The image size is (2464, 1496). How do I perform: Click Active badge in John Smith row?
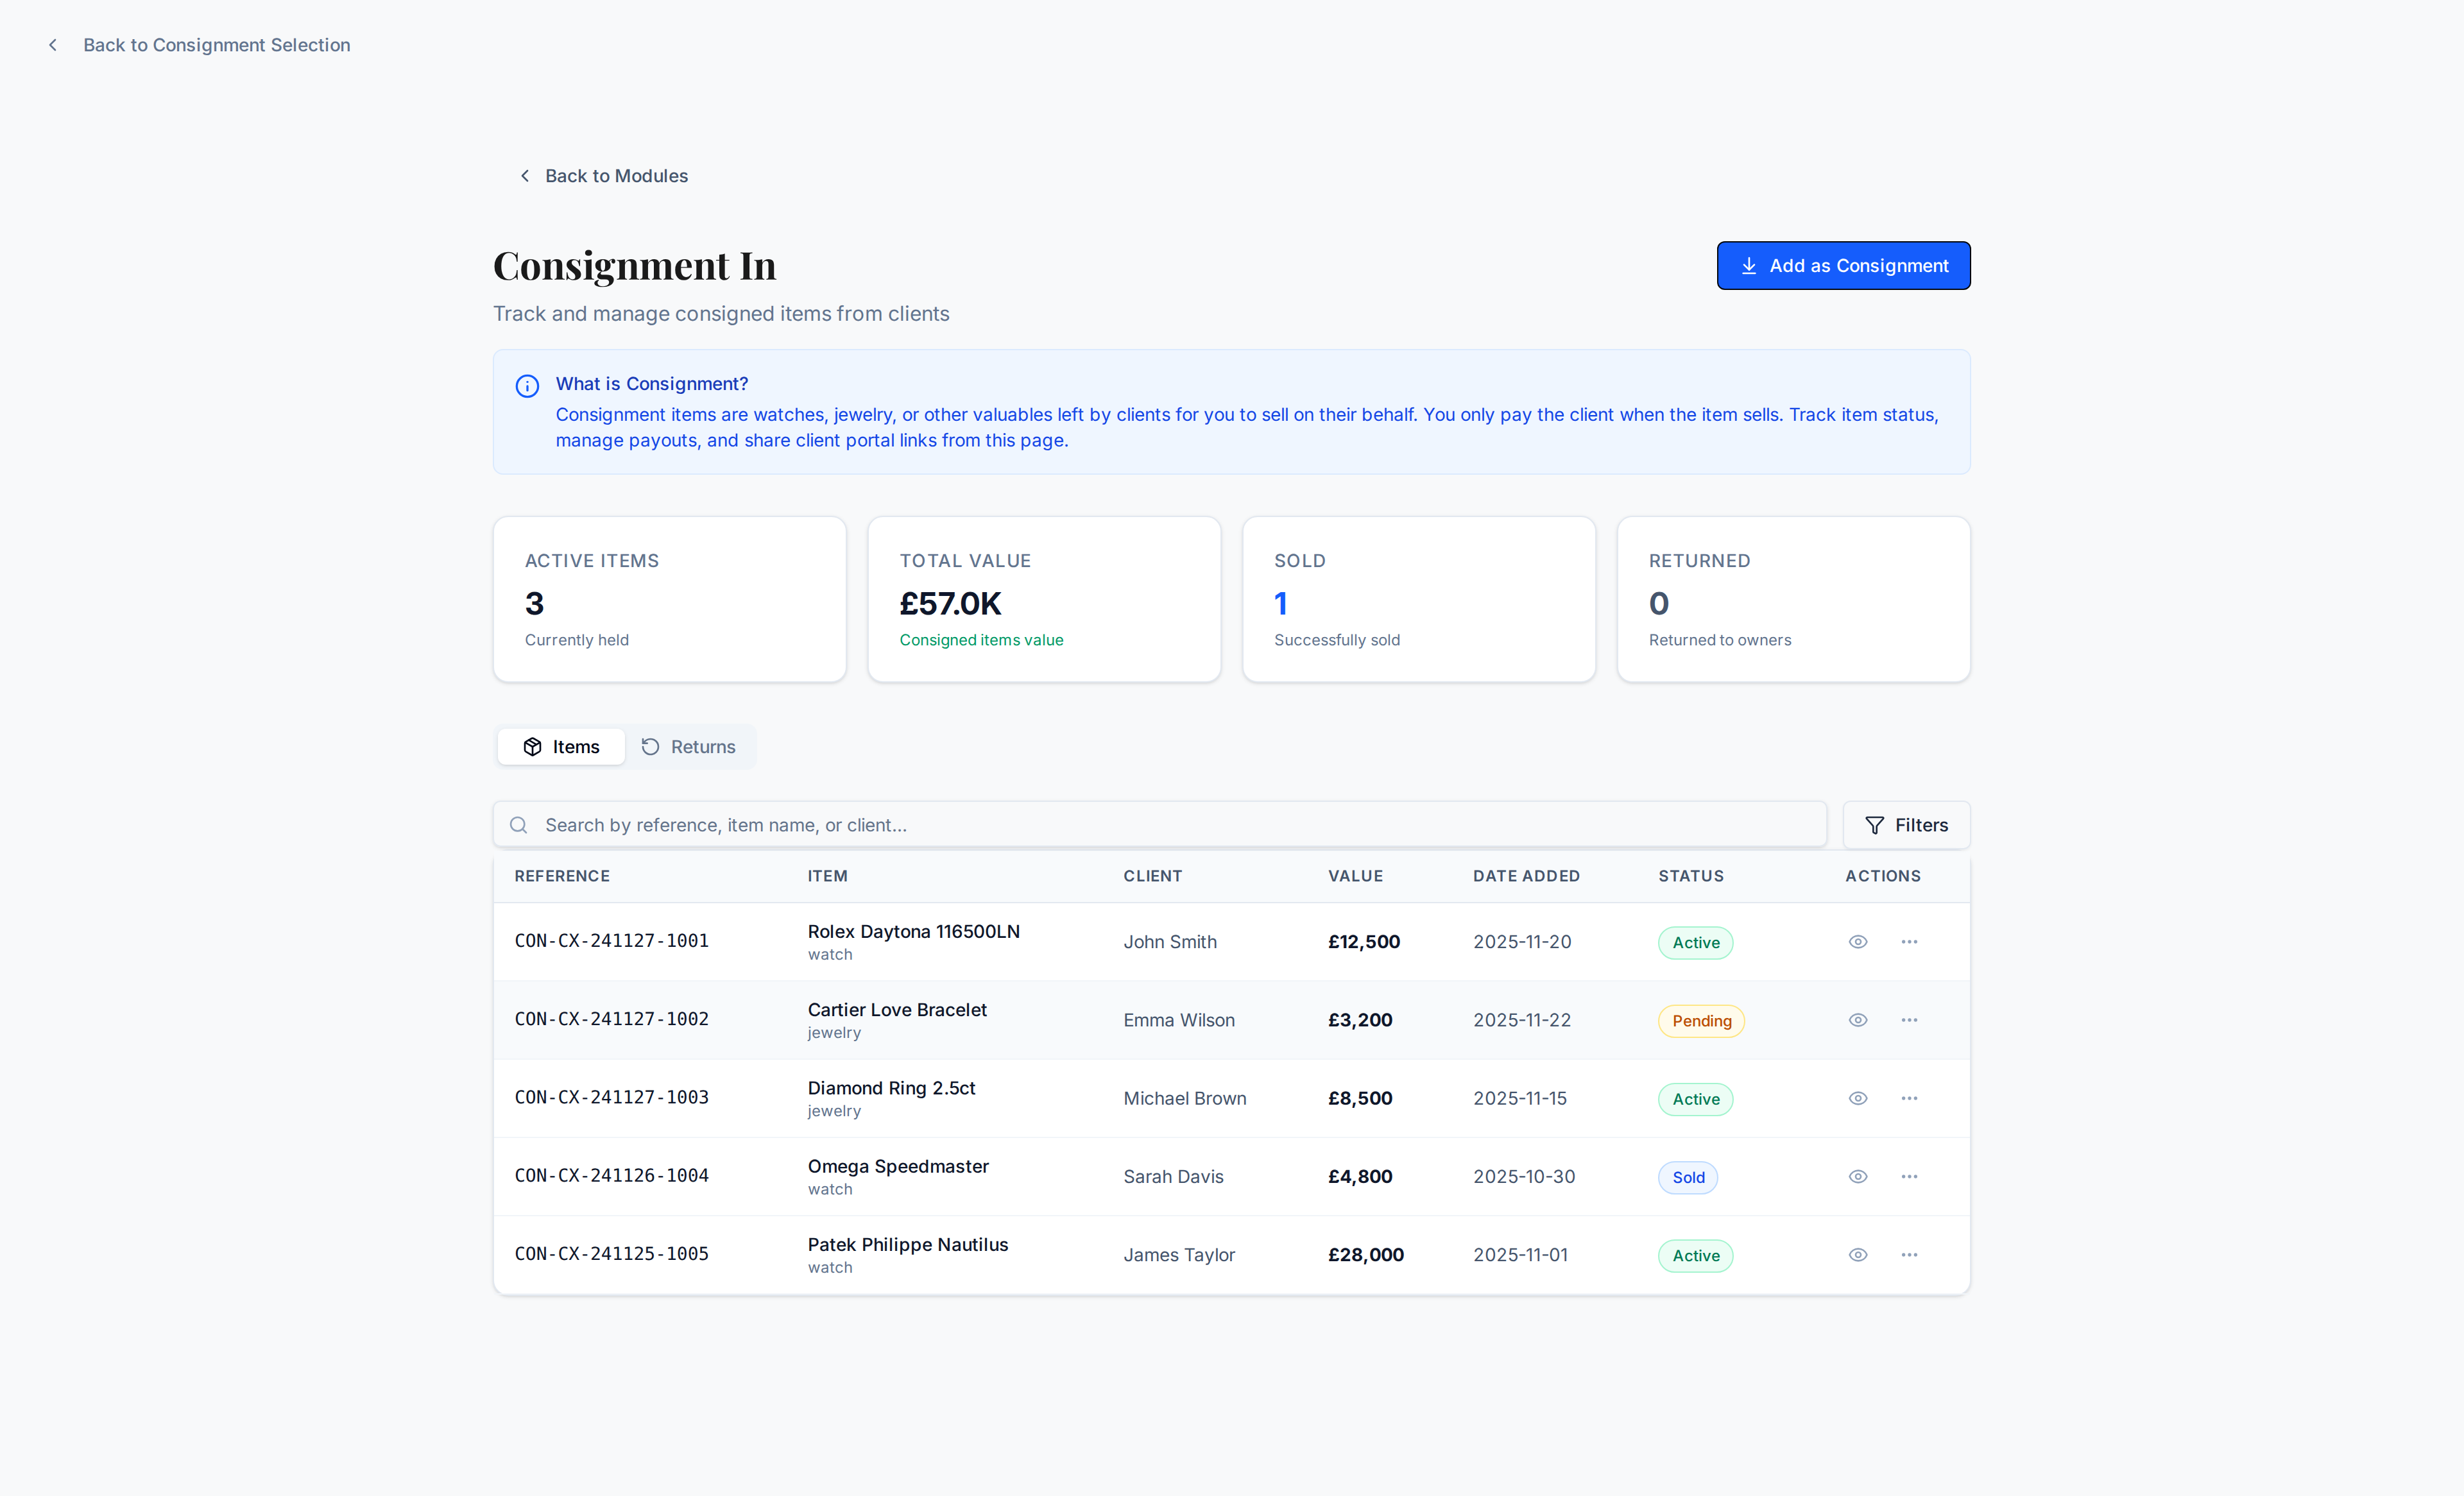click(x=1695, y=943)
